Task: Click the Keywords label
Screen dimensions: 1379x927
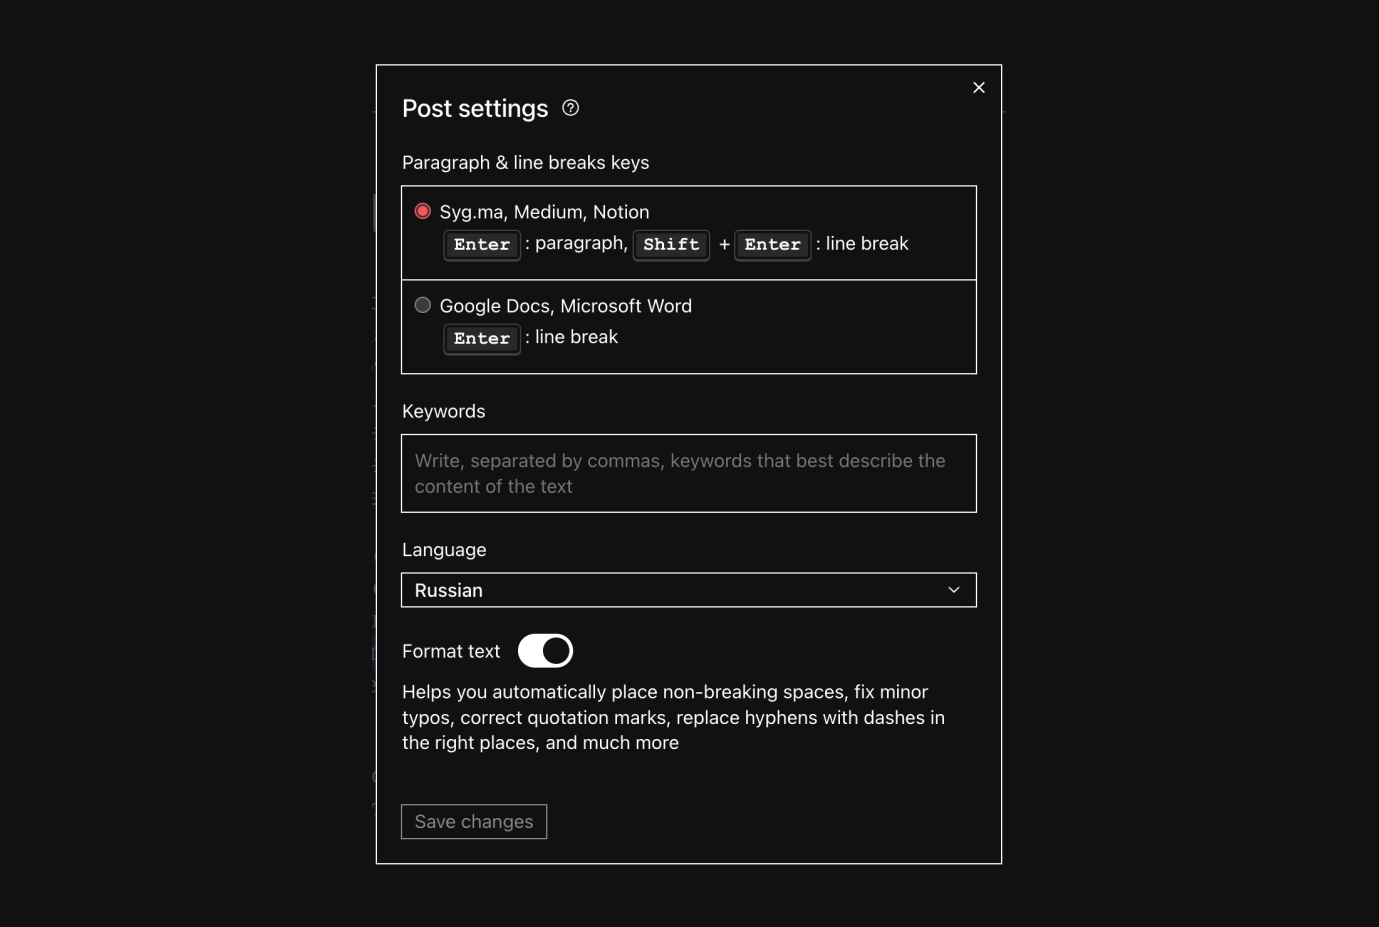Action: click(x=444, y=411)
